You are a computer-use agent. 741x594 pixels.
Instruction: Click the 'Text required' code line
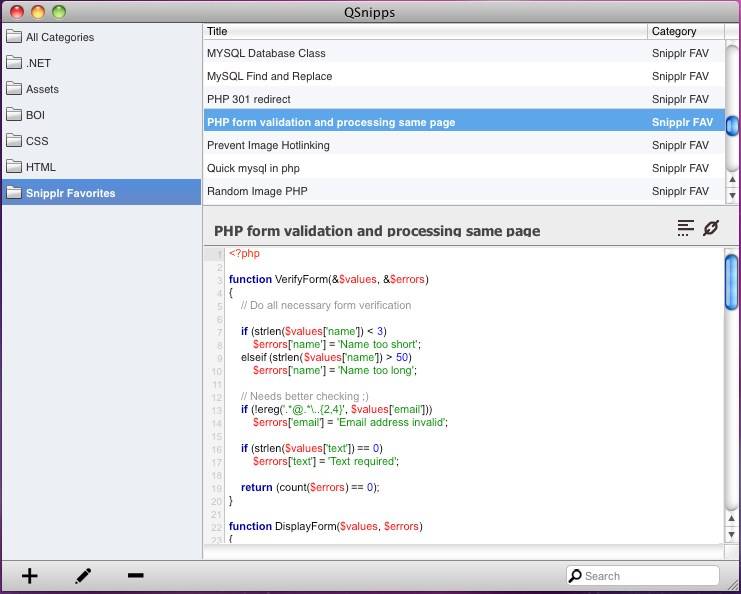(x=326, y=461)
